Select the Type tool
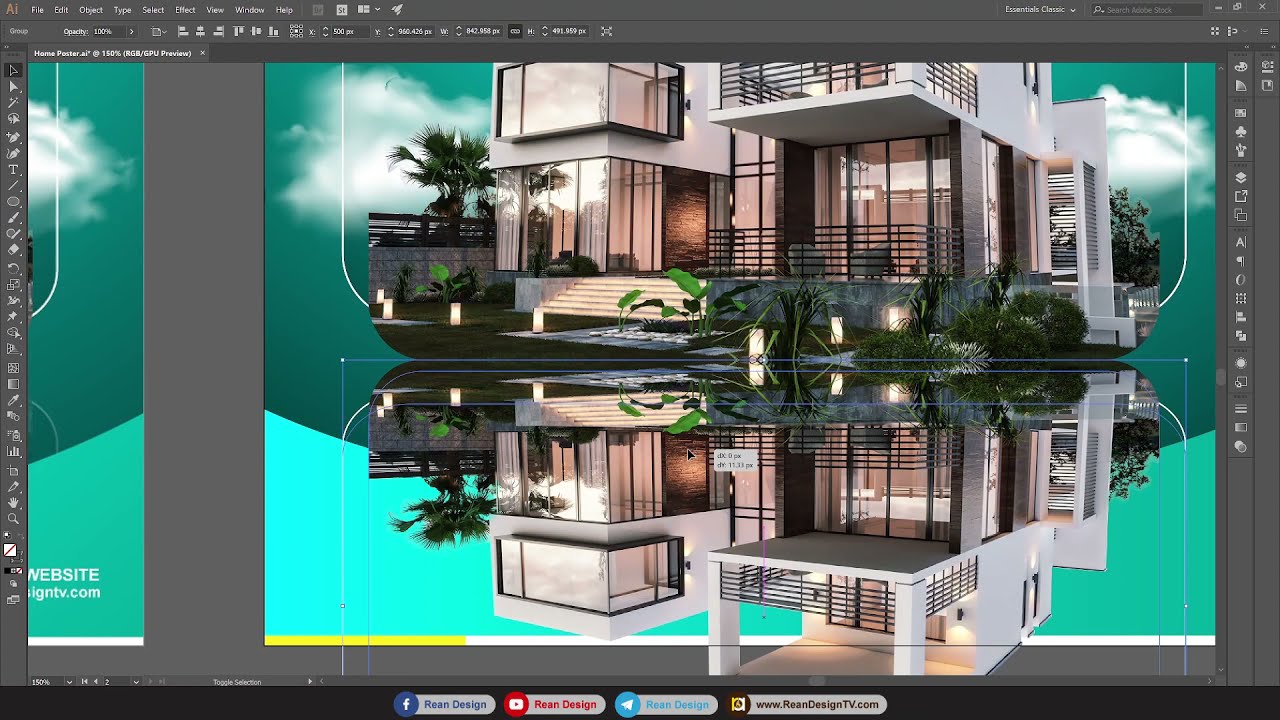1280x720 pixels. (x=14, y=169)
